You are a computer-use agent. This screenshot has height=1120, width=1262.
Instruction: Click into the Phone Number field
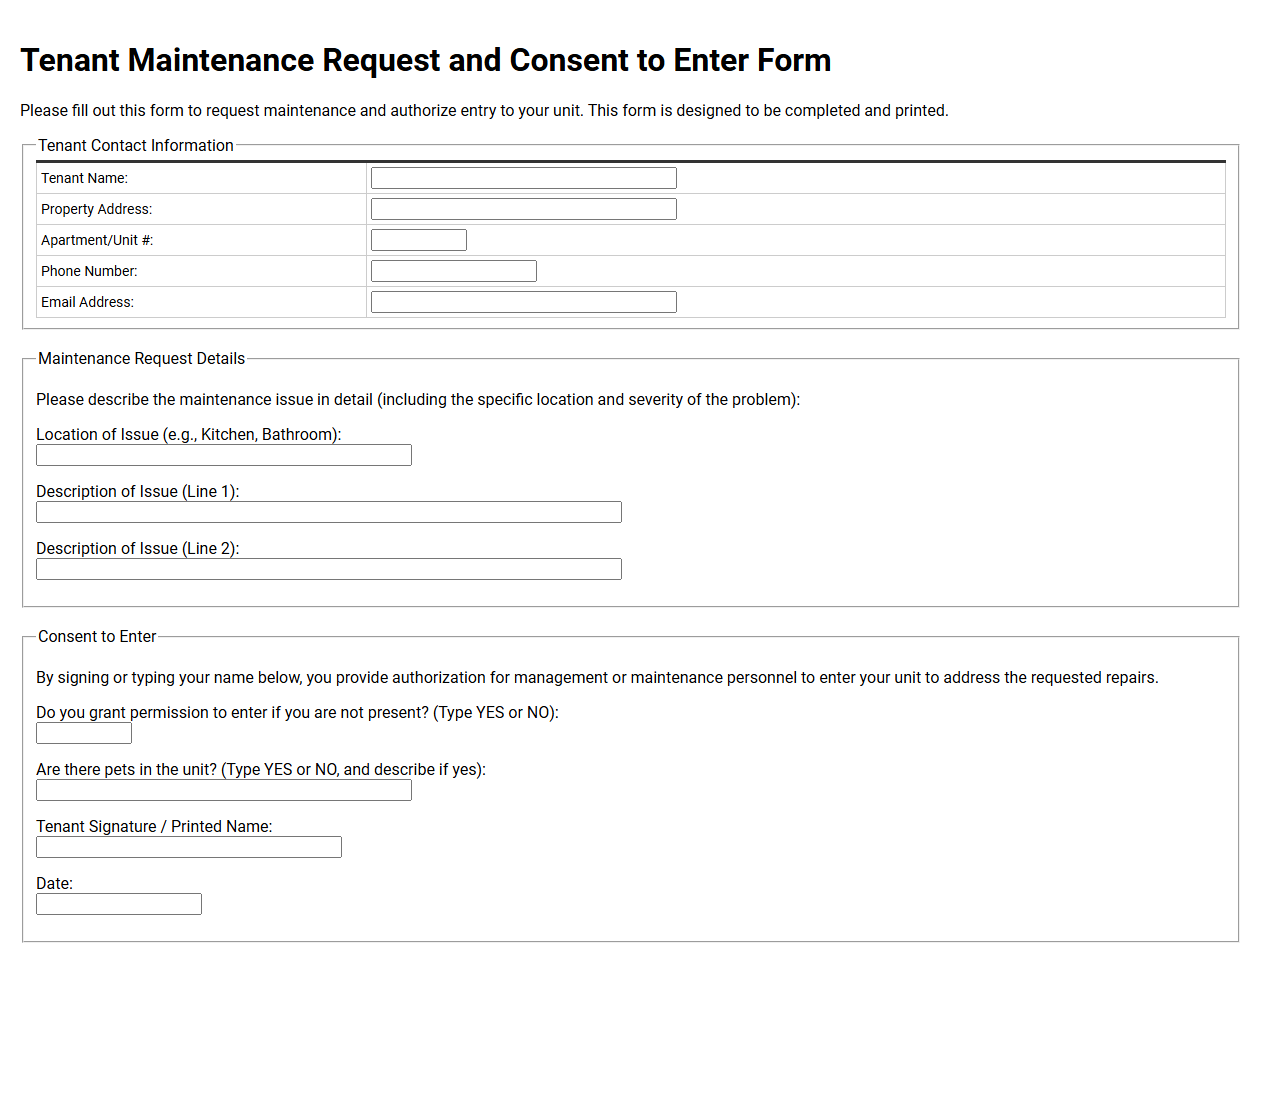(453, 271)
